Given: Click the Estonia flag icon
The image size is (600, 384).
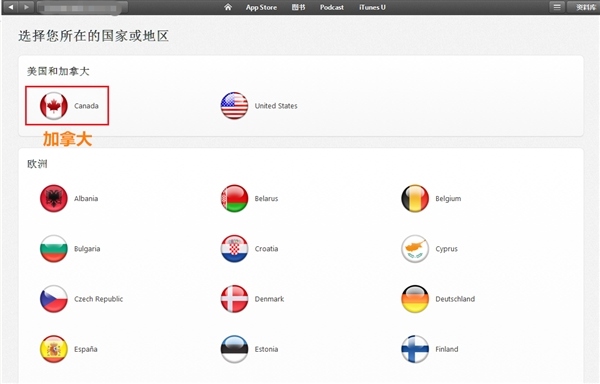Looking at the screenshot, I should [x=234, y=349].
